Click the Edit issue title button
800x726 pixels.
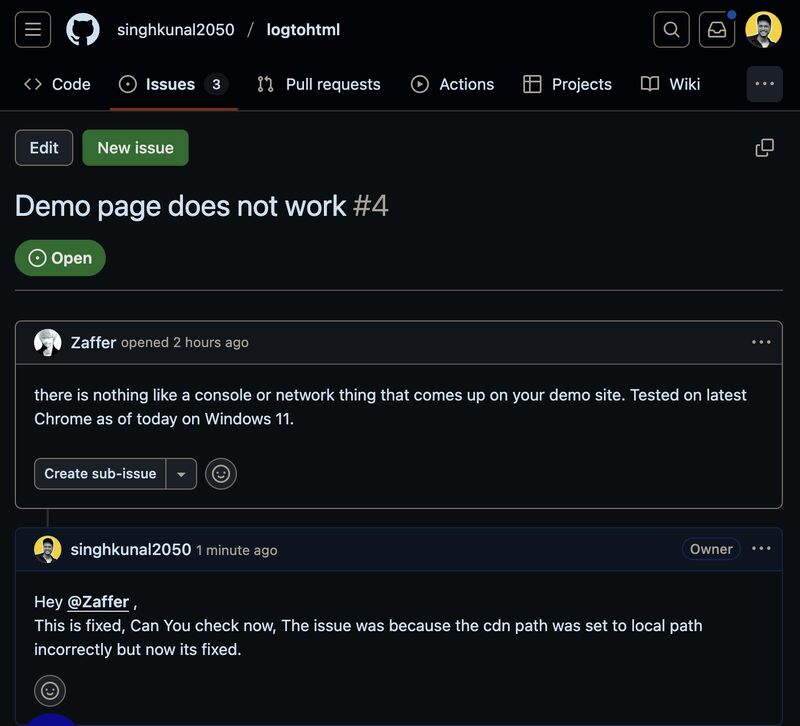(44, 147)
